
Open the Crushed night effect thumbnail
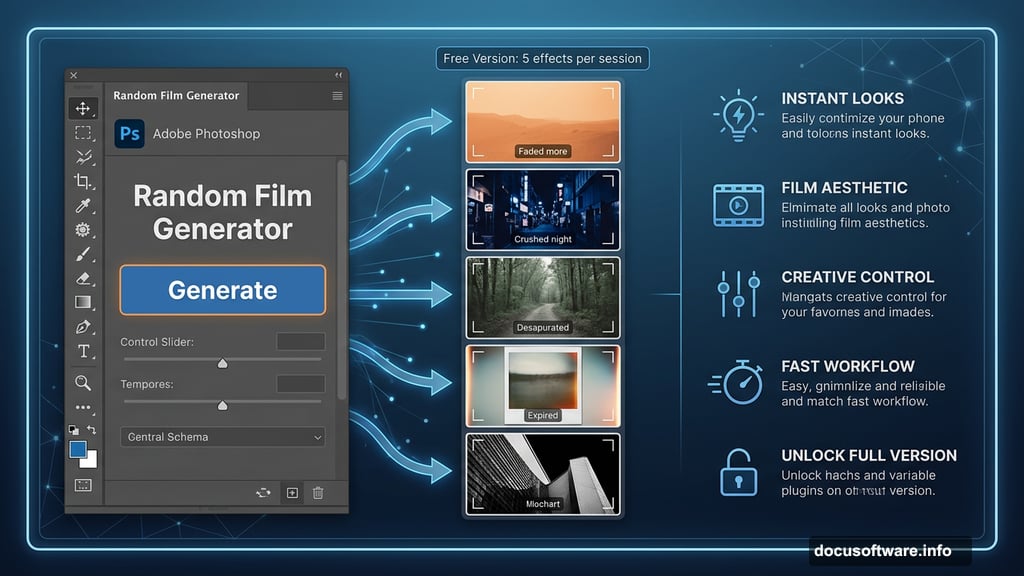point(542,210)
